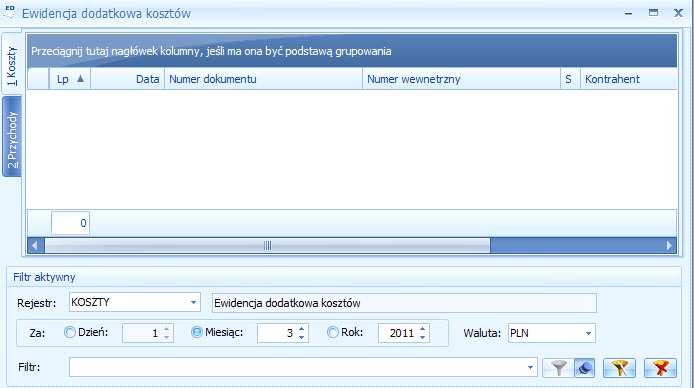Click the Lp summary cell showing 0
The width and height of the screenshot is (694, 388).
point(70,223)
